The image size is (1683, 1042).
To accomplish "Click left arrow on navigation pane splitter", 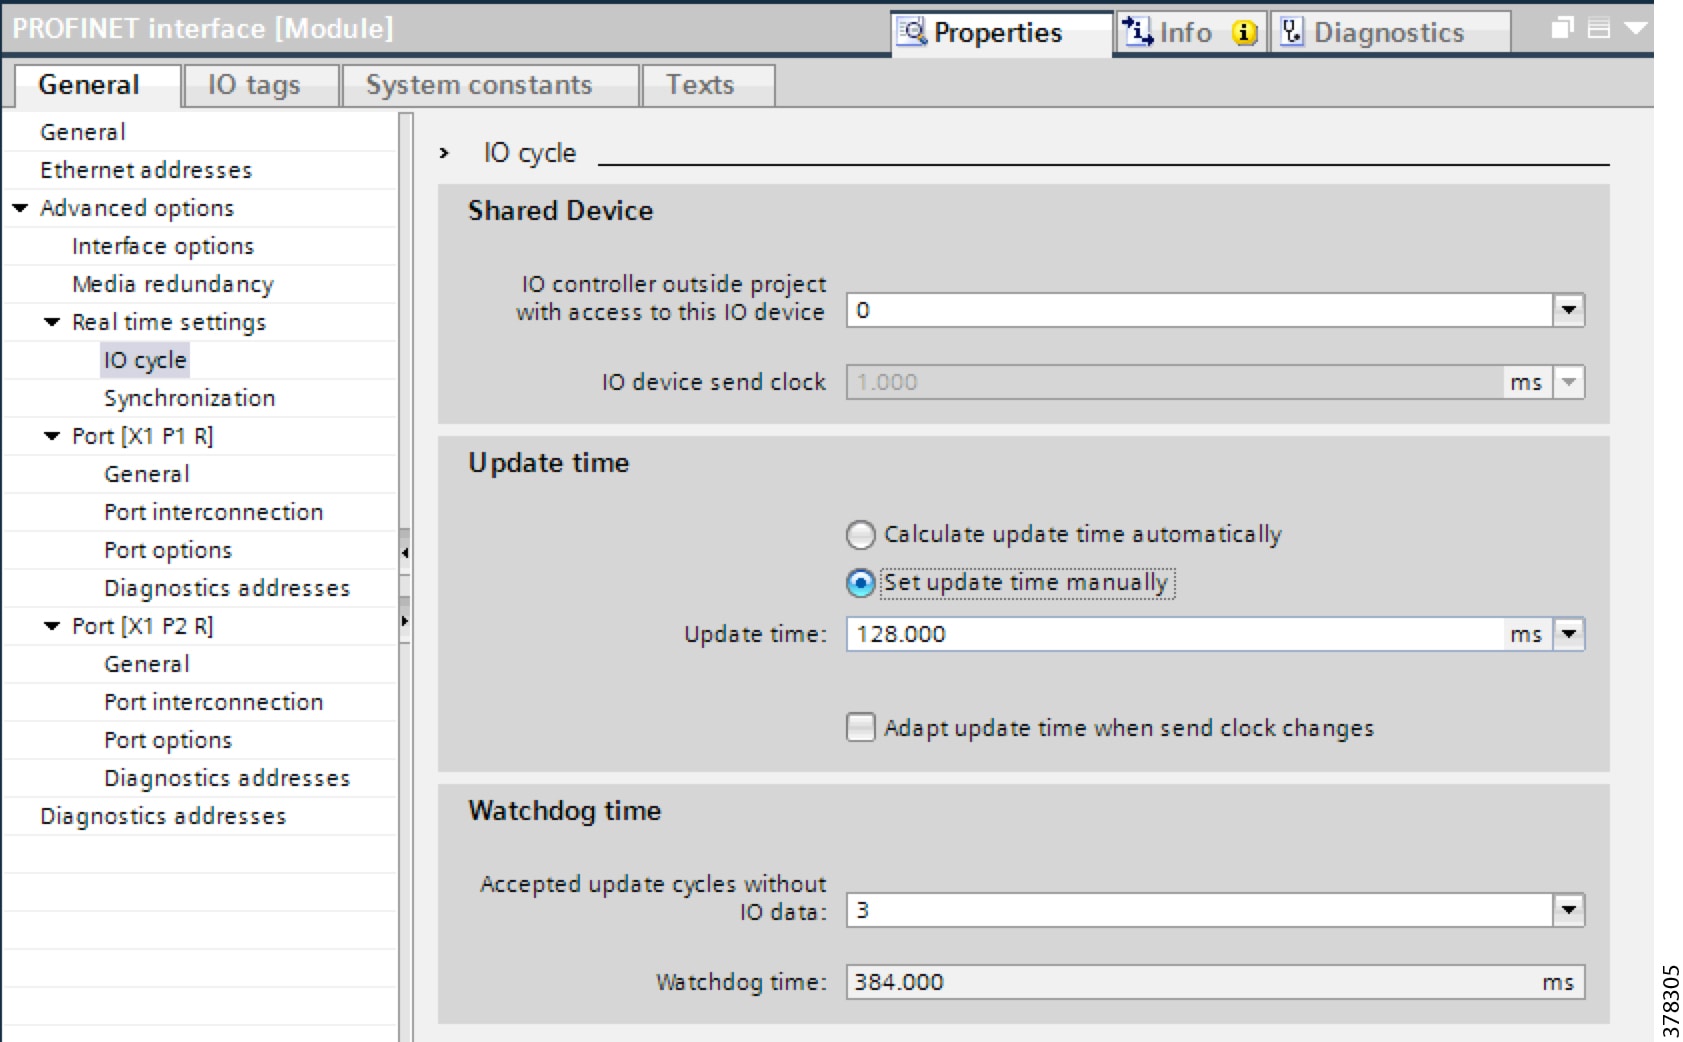I will (x=404, y=552).
